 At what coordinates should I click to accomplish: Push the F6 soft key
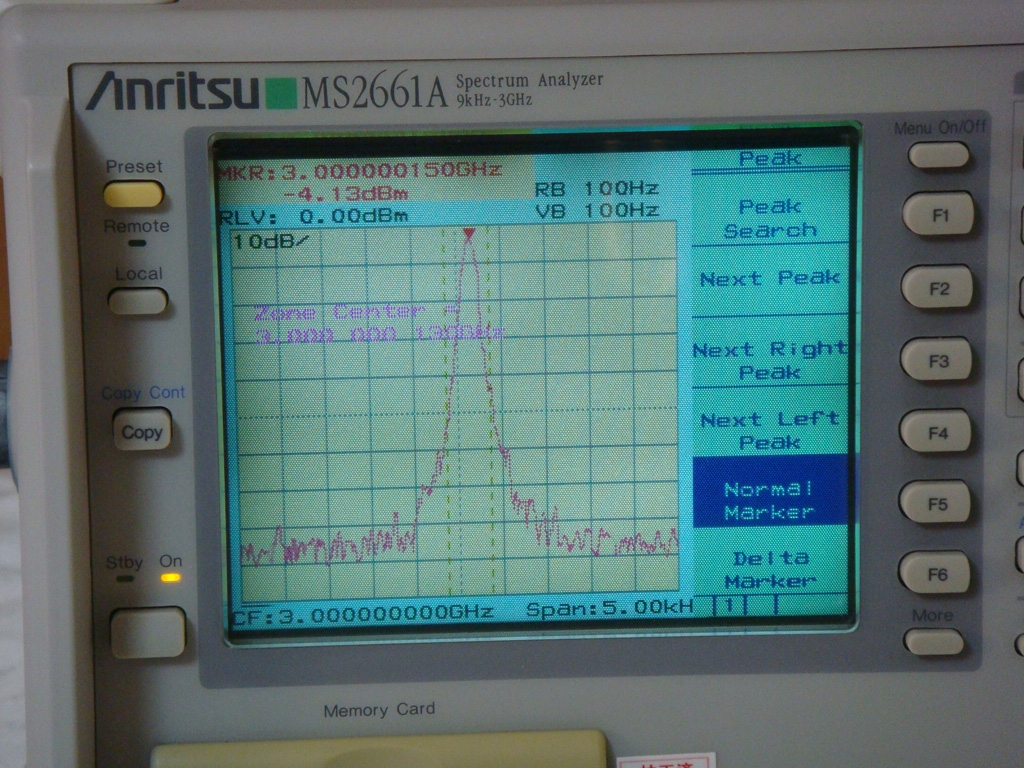pyautogui.click(x=934, y=573)
